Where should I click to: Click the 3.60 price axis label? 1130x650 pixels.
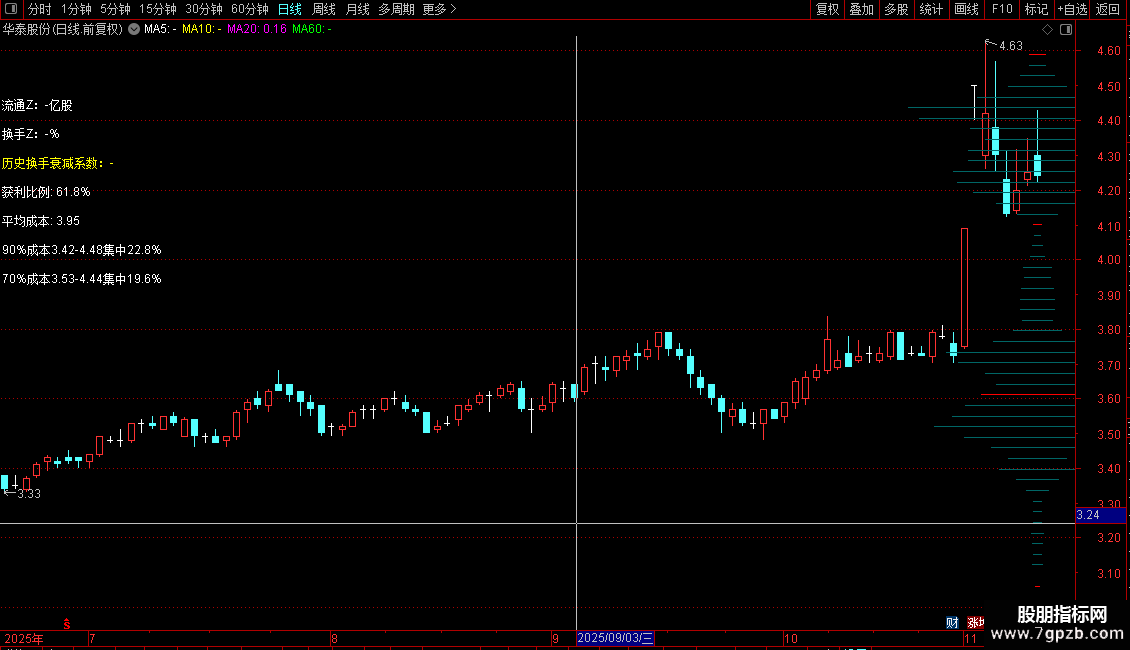[x=1108, y=399]
